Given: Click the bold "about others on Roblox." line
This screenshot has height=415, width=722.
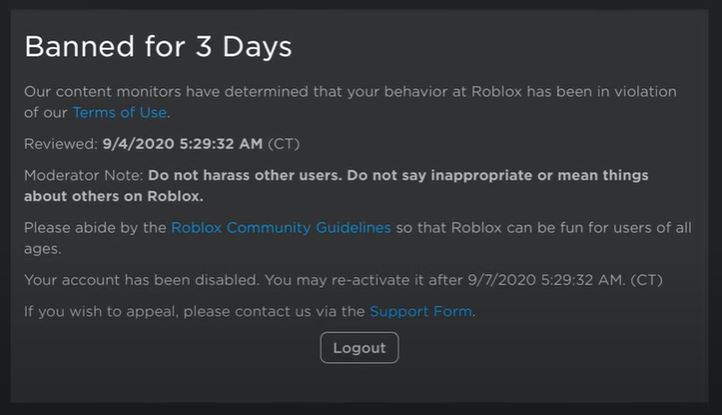Looking at the screenshot, I should pos(113,196).
